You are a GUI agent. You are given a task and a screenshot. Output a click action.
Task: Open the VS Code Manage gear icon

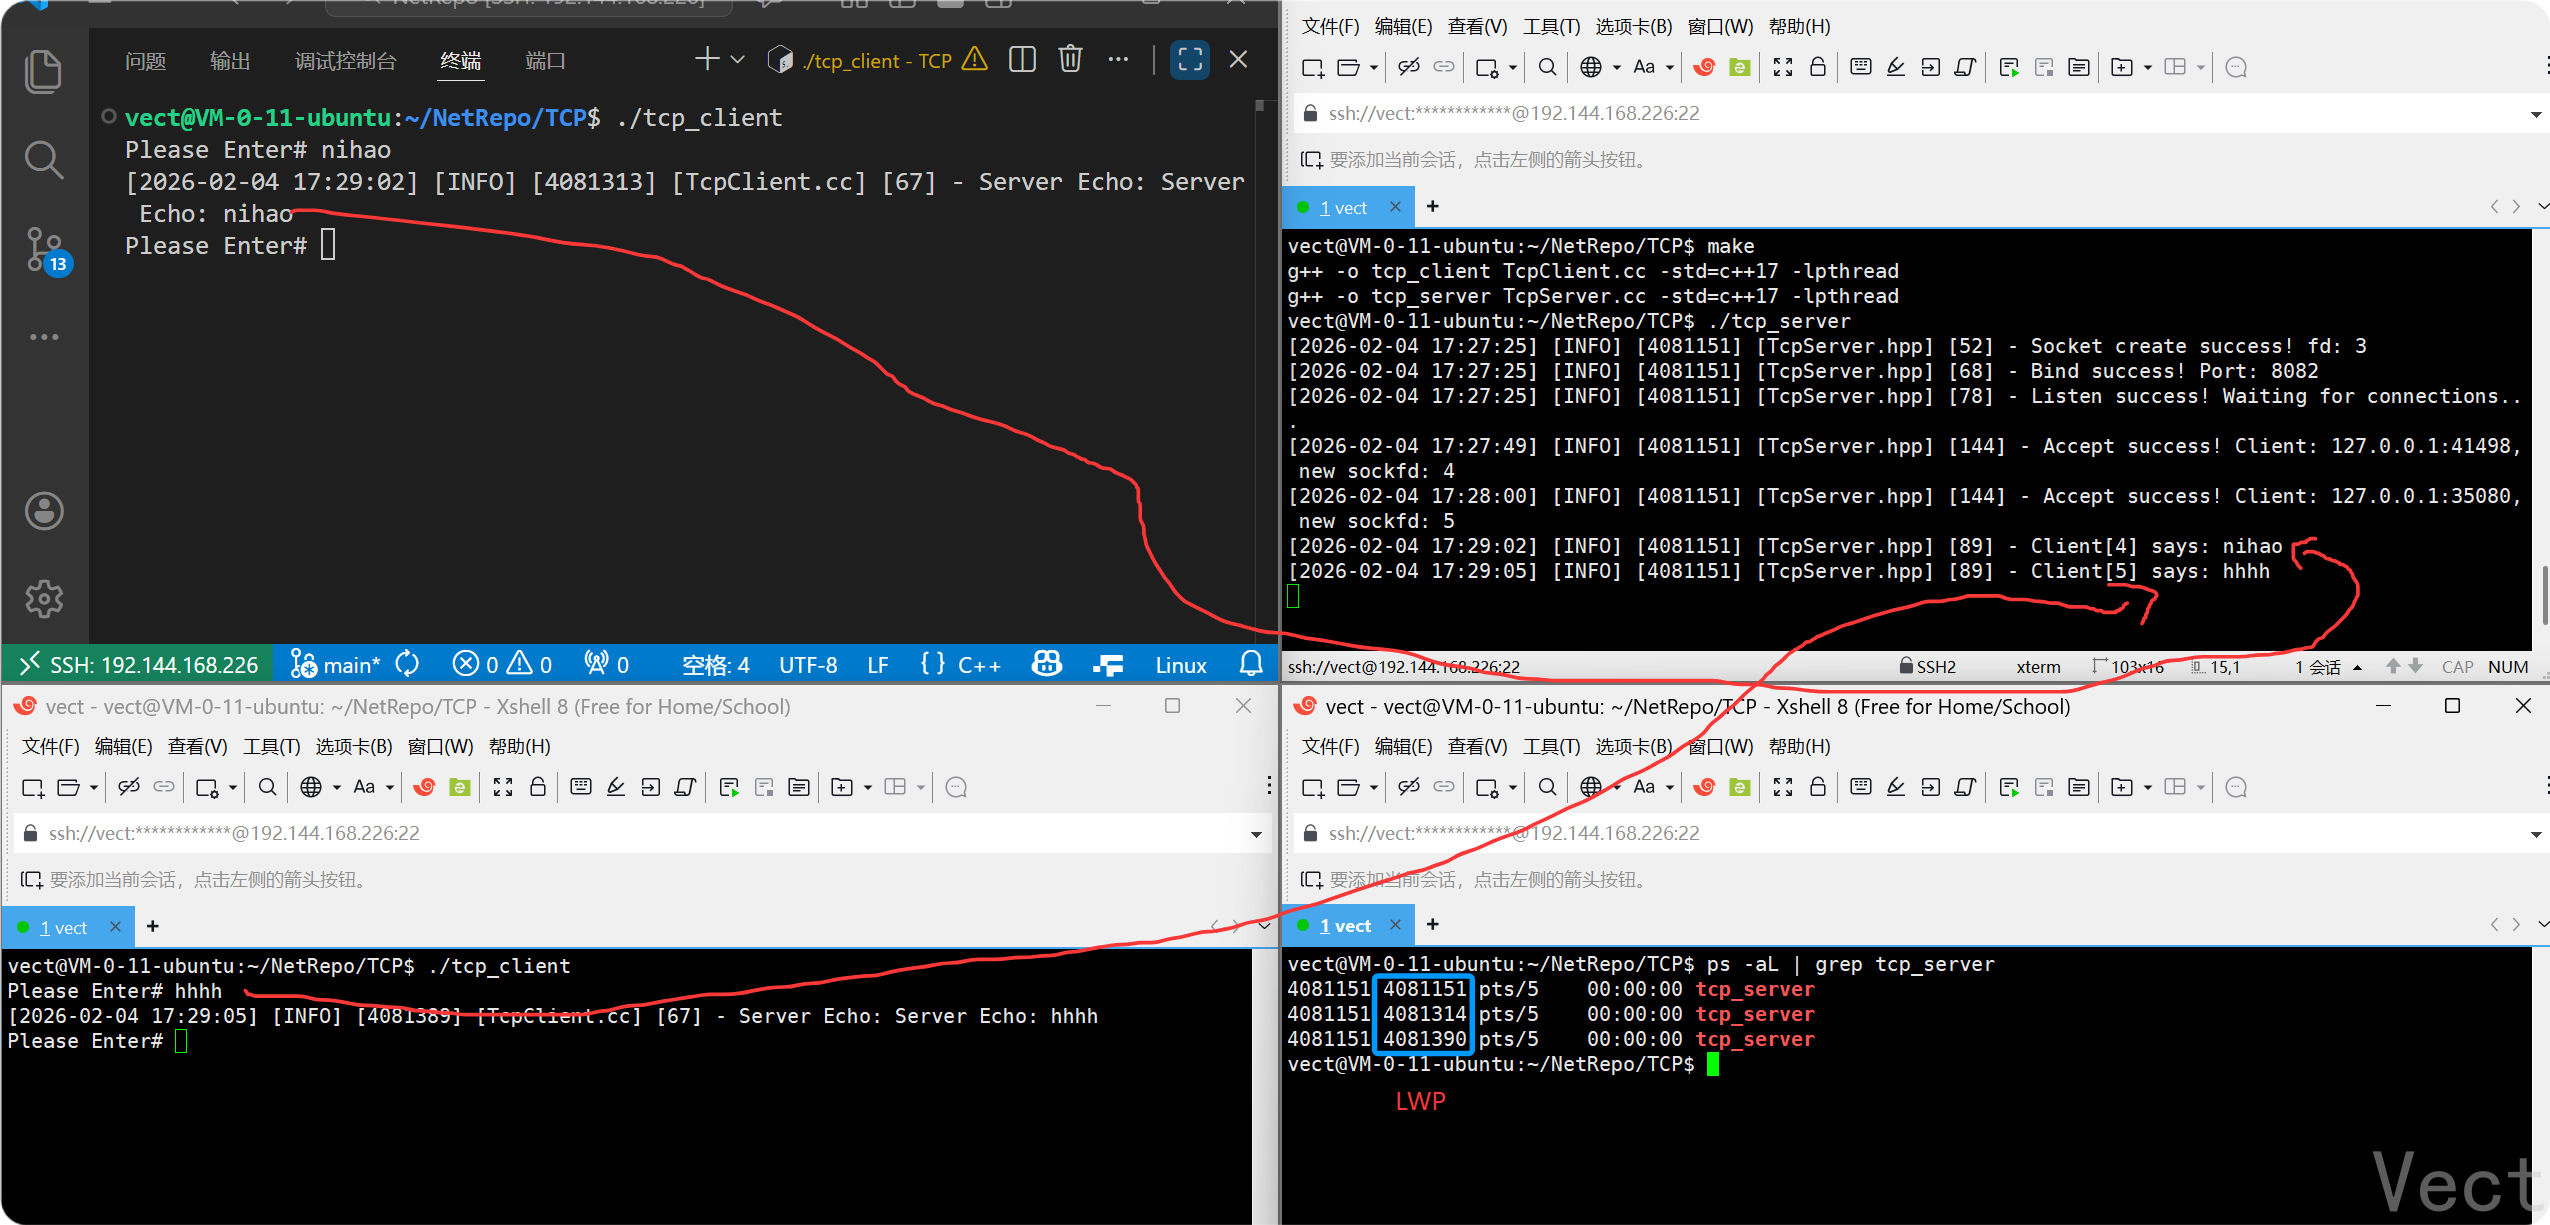coord(44,599)
